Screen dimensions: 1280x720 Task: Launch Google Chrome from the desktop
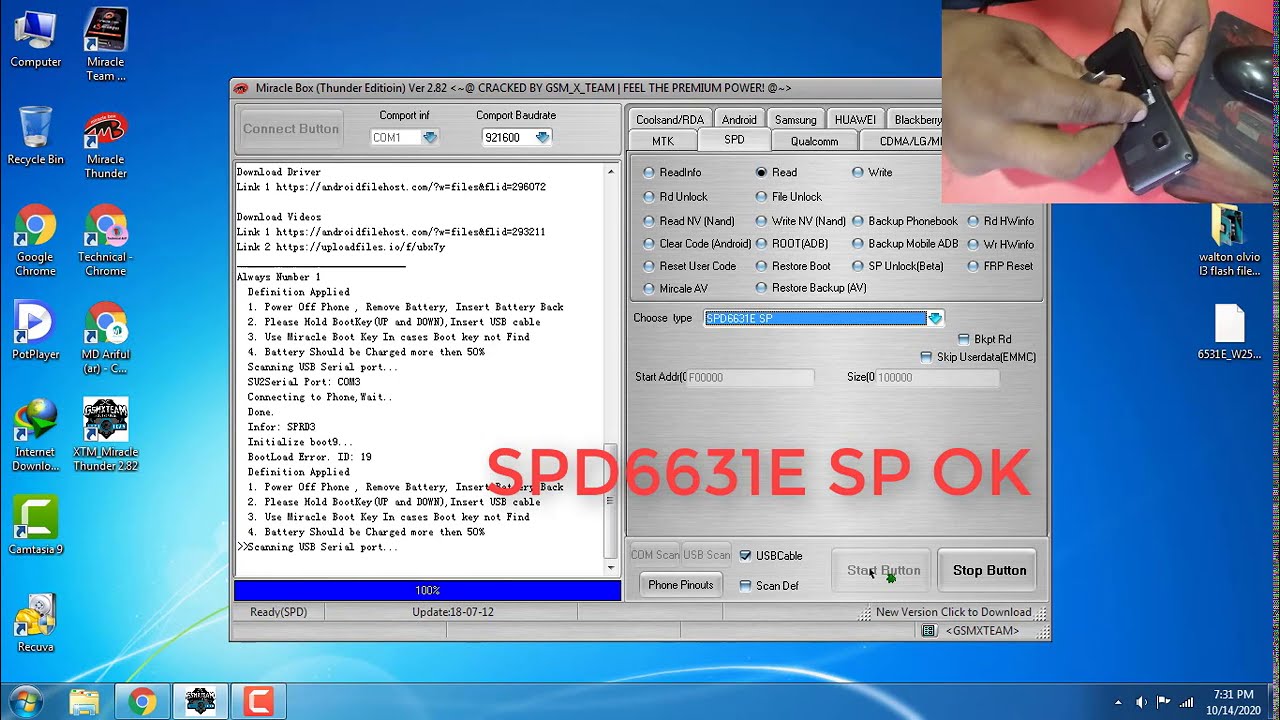tap(35, 240)
